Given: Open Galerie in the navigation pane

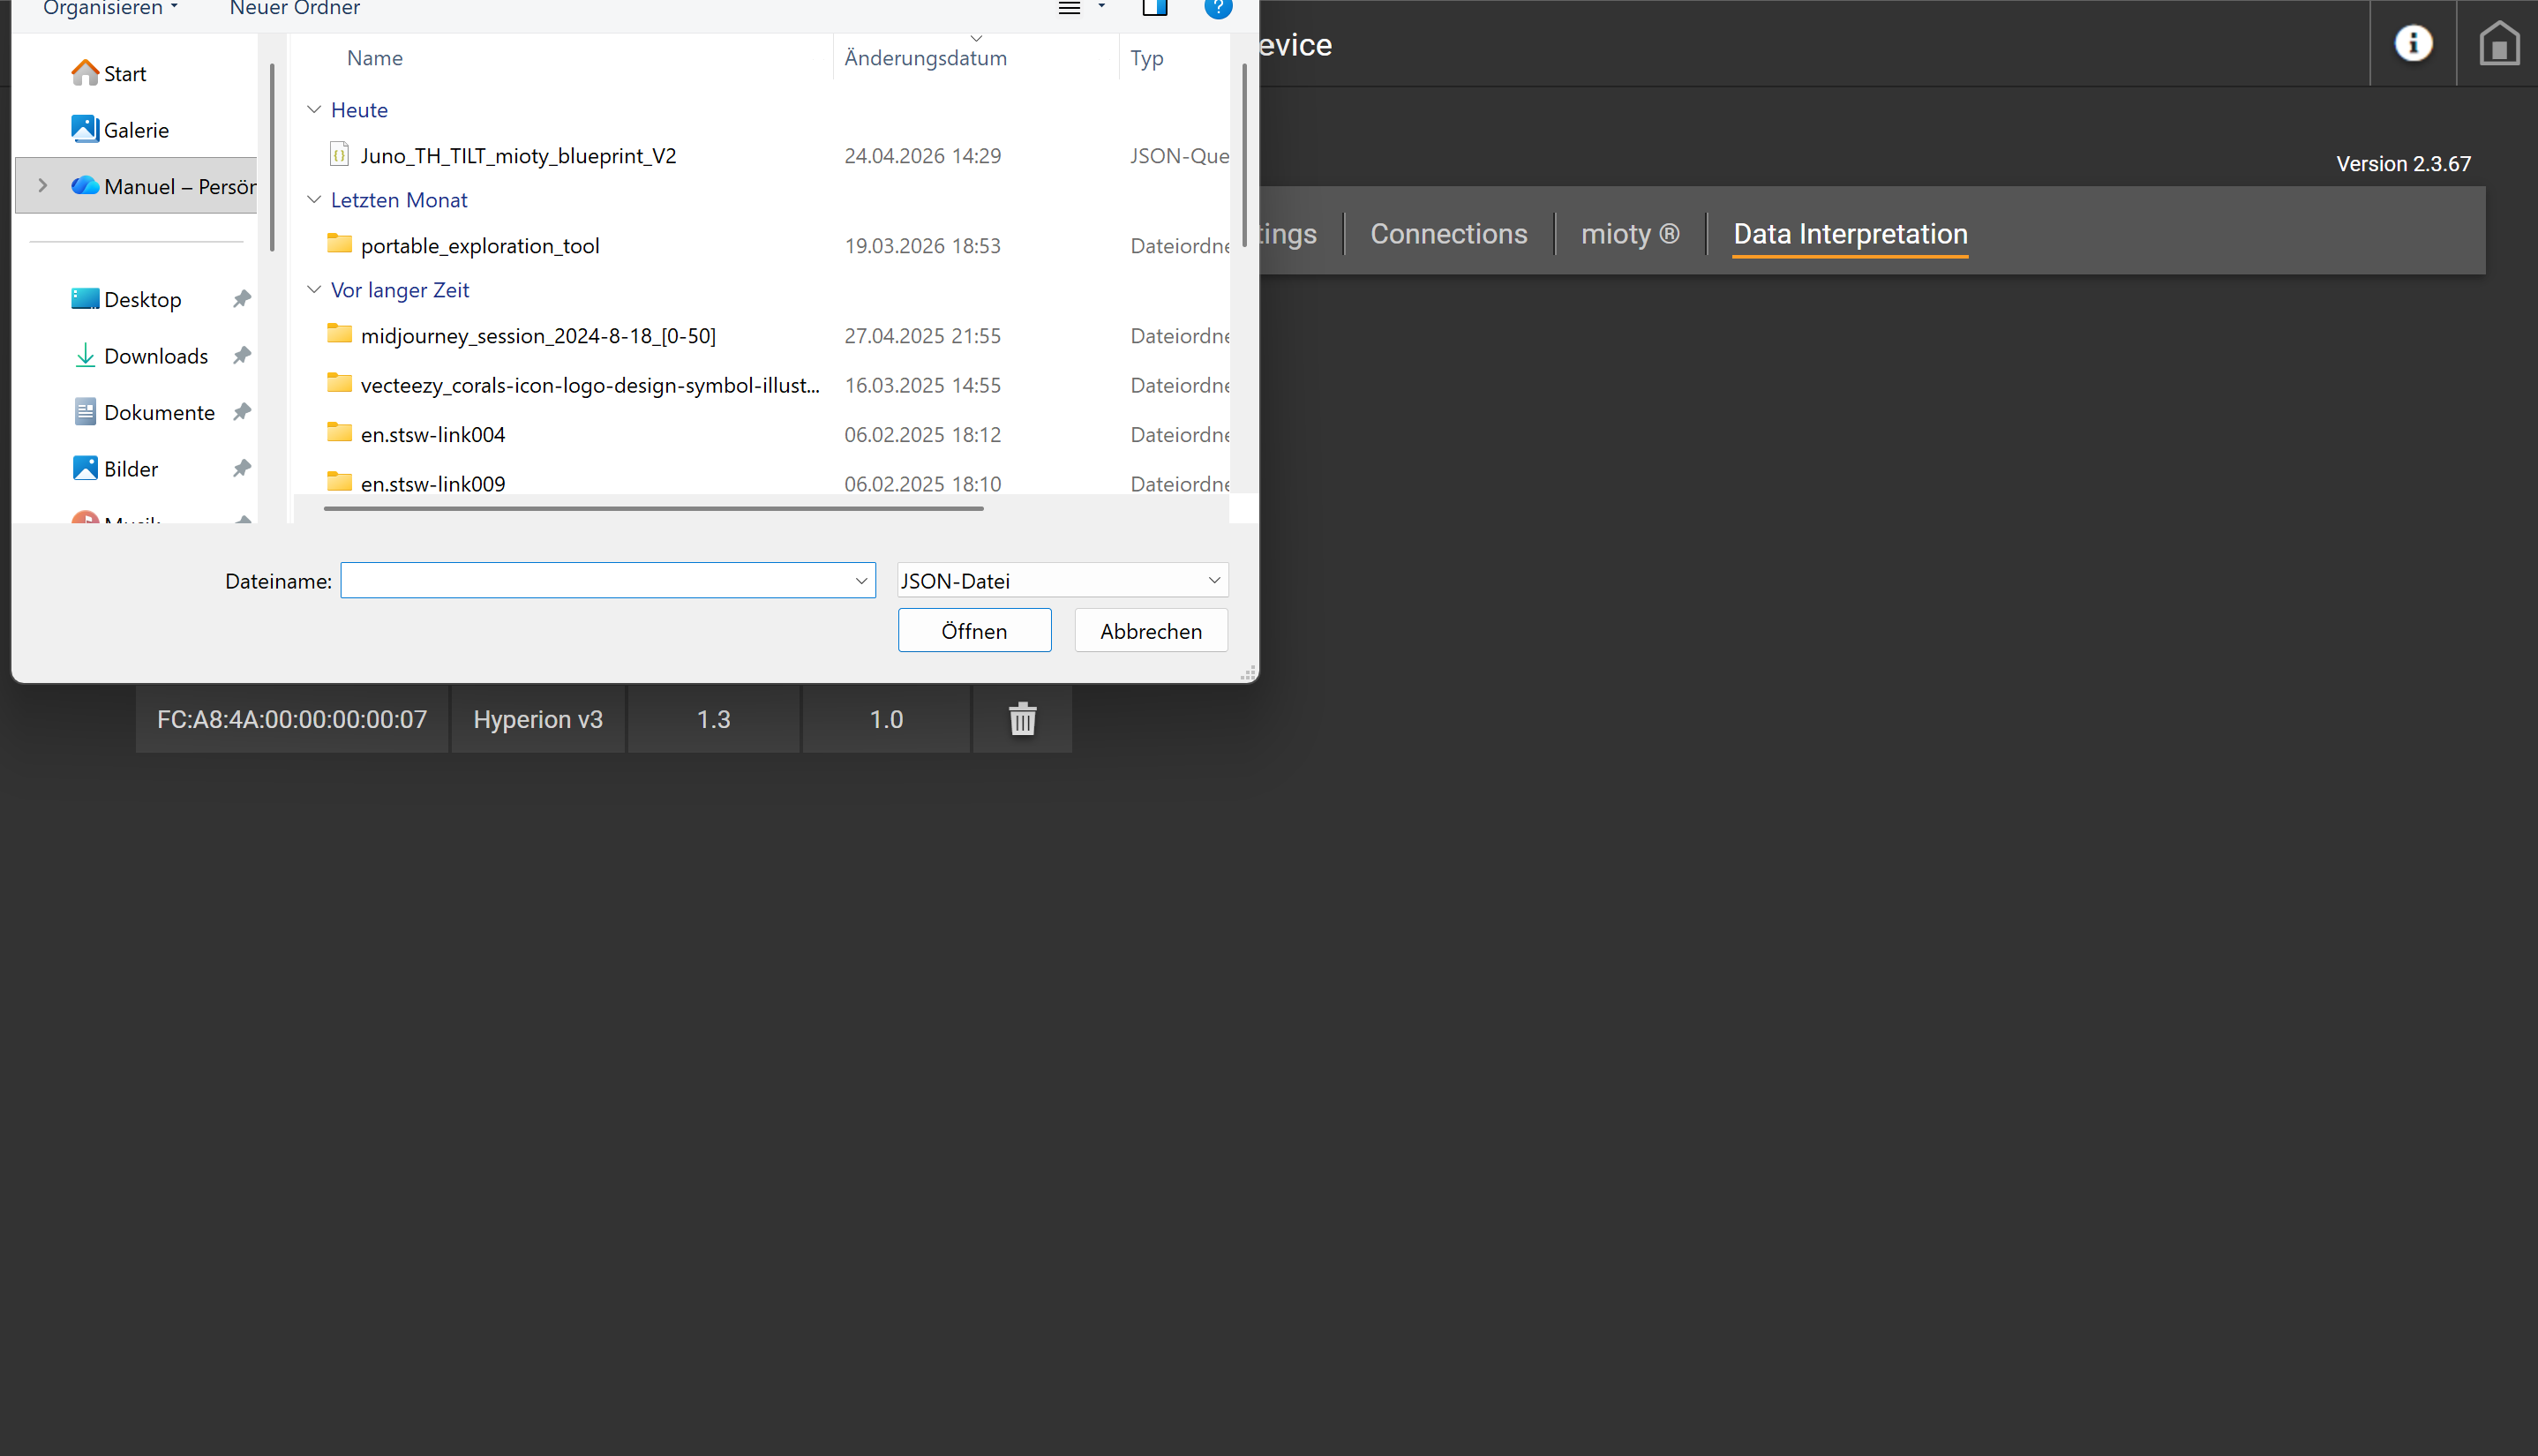Looking at the screenshot, I should [x=136, y=130].
